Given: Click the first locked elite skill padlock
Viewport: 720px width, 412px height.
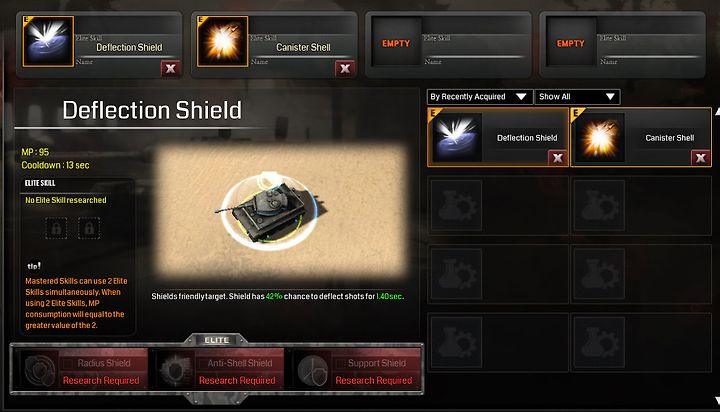Looking at the screenshot, I should click(56, 228).
